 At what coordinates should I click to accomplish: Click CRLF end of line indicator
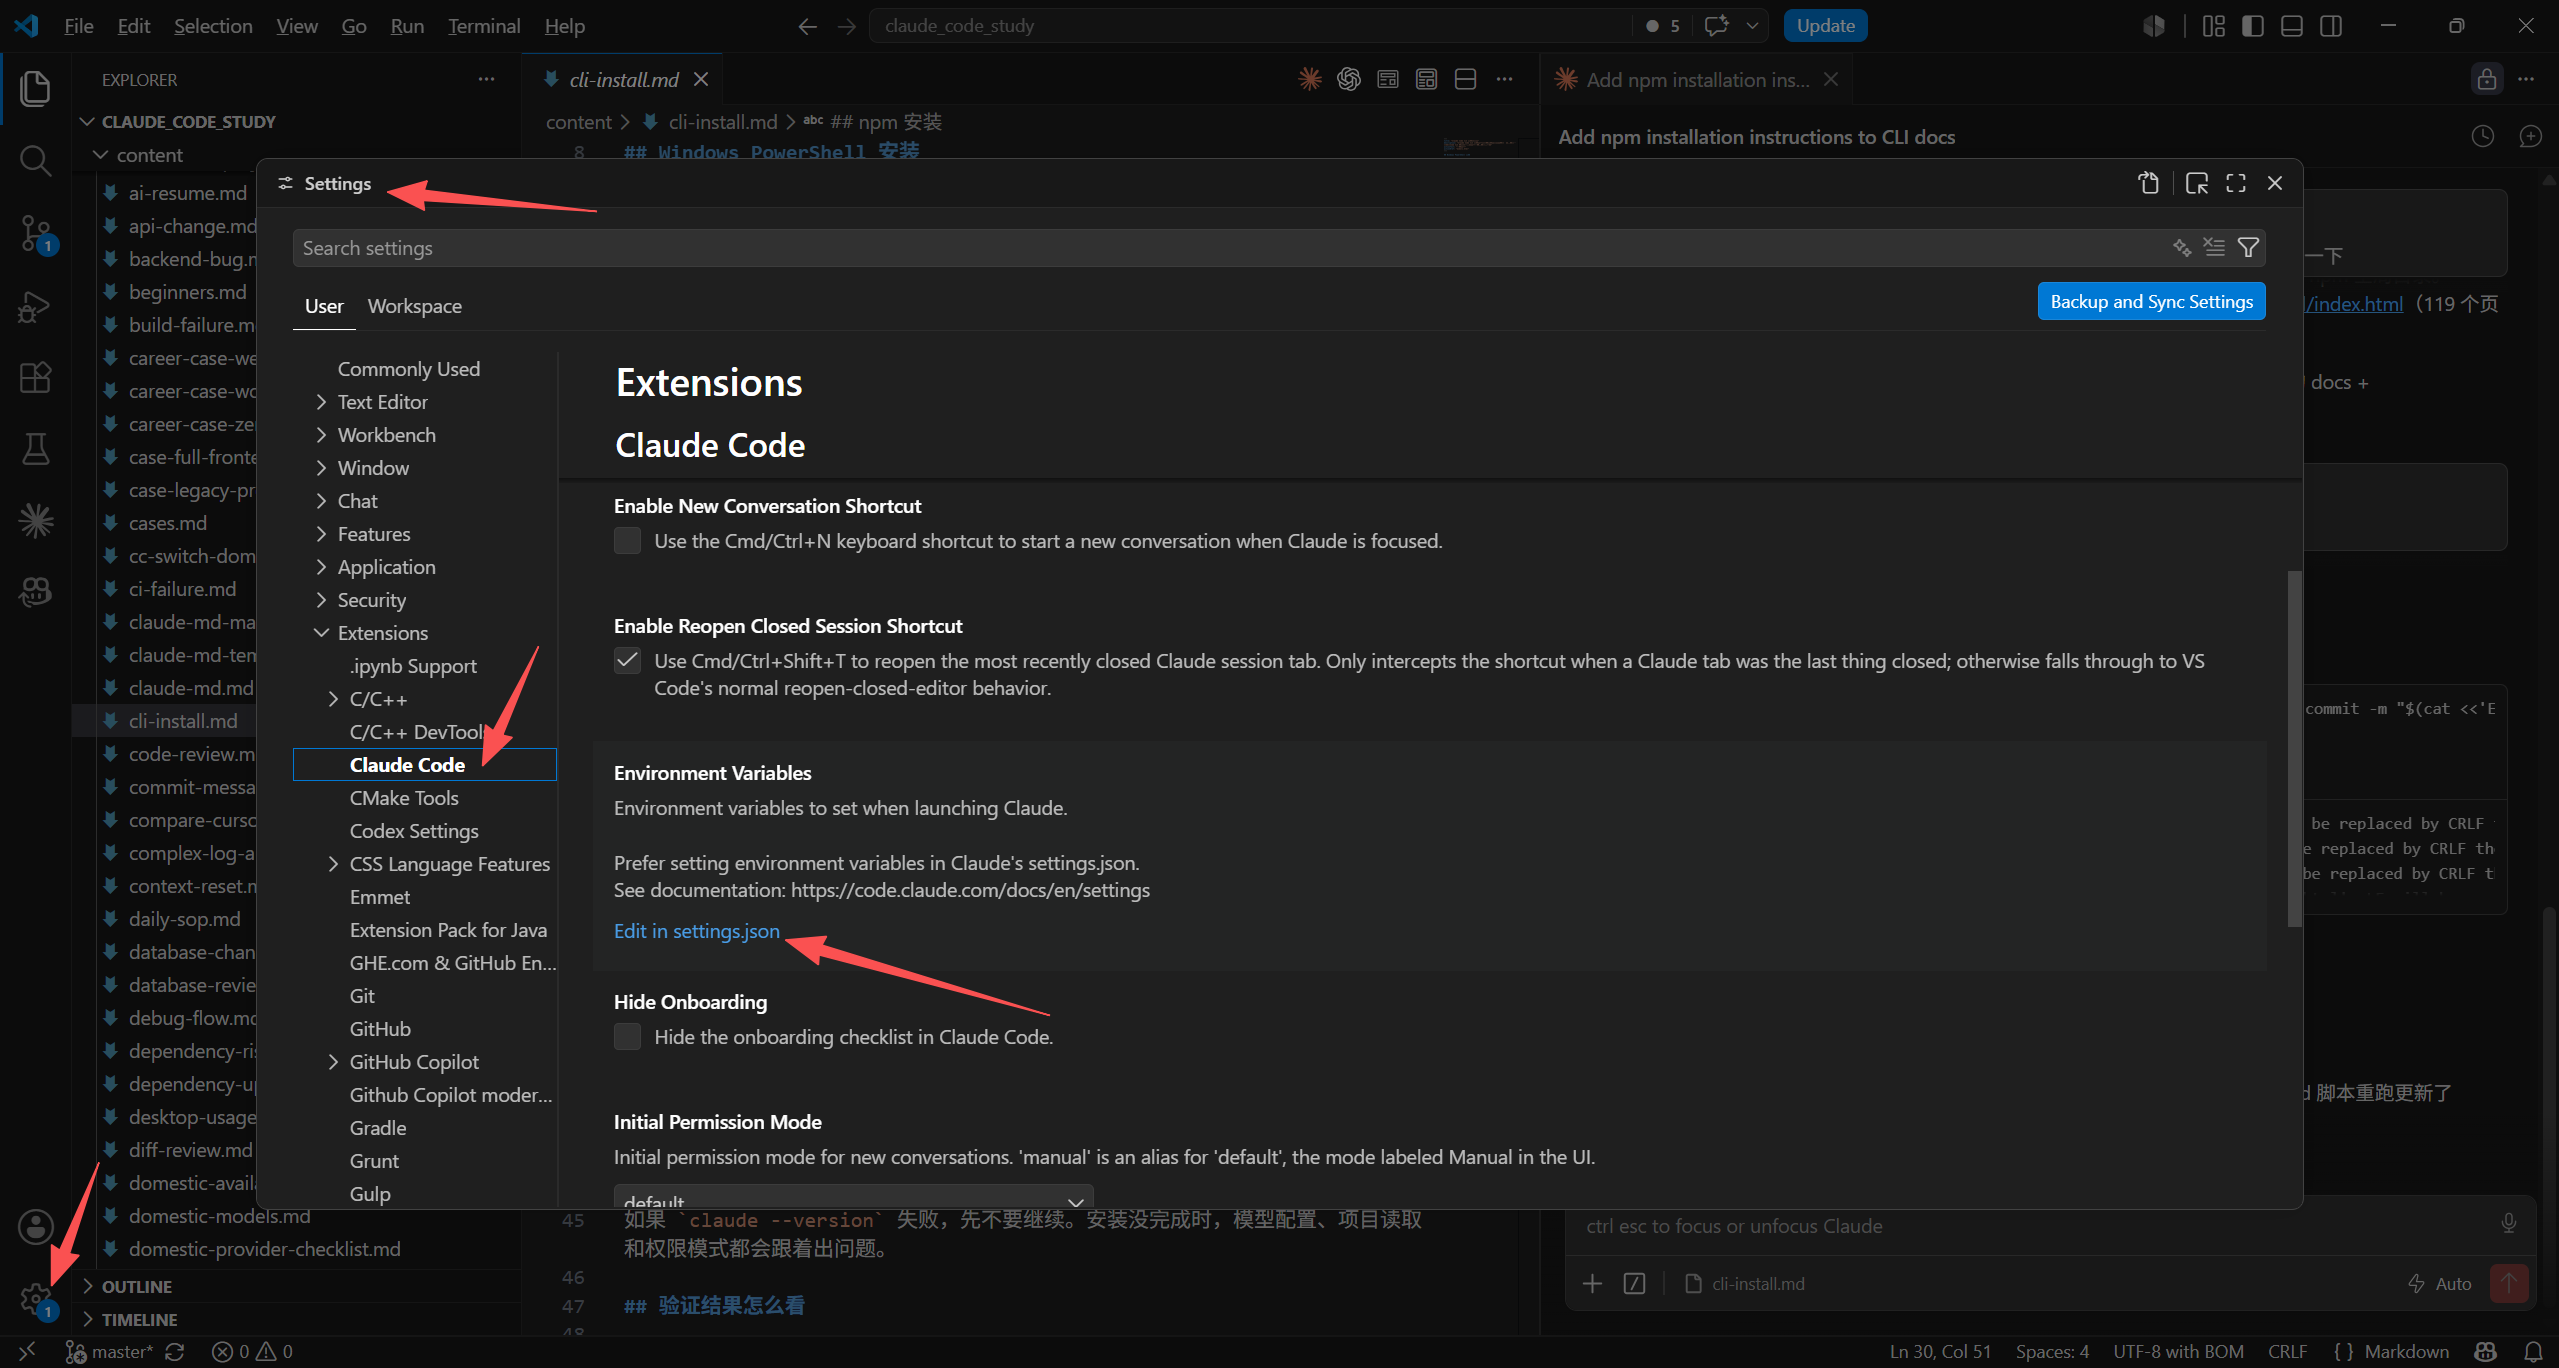(x=2287, y=1351)
